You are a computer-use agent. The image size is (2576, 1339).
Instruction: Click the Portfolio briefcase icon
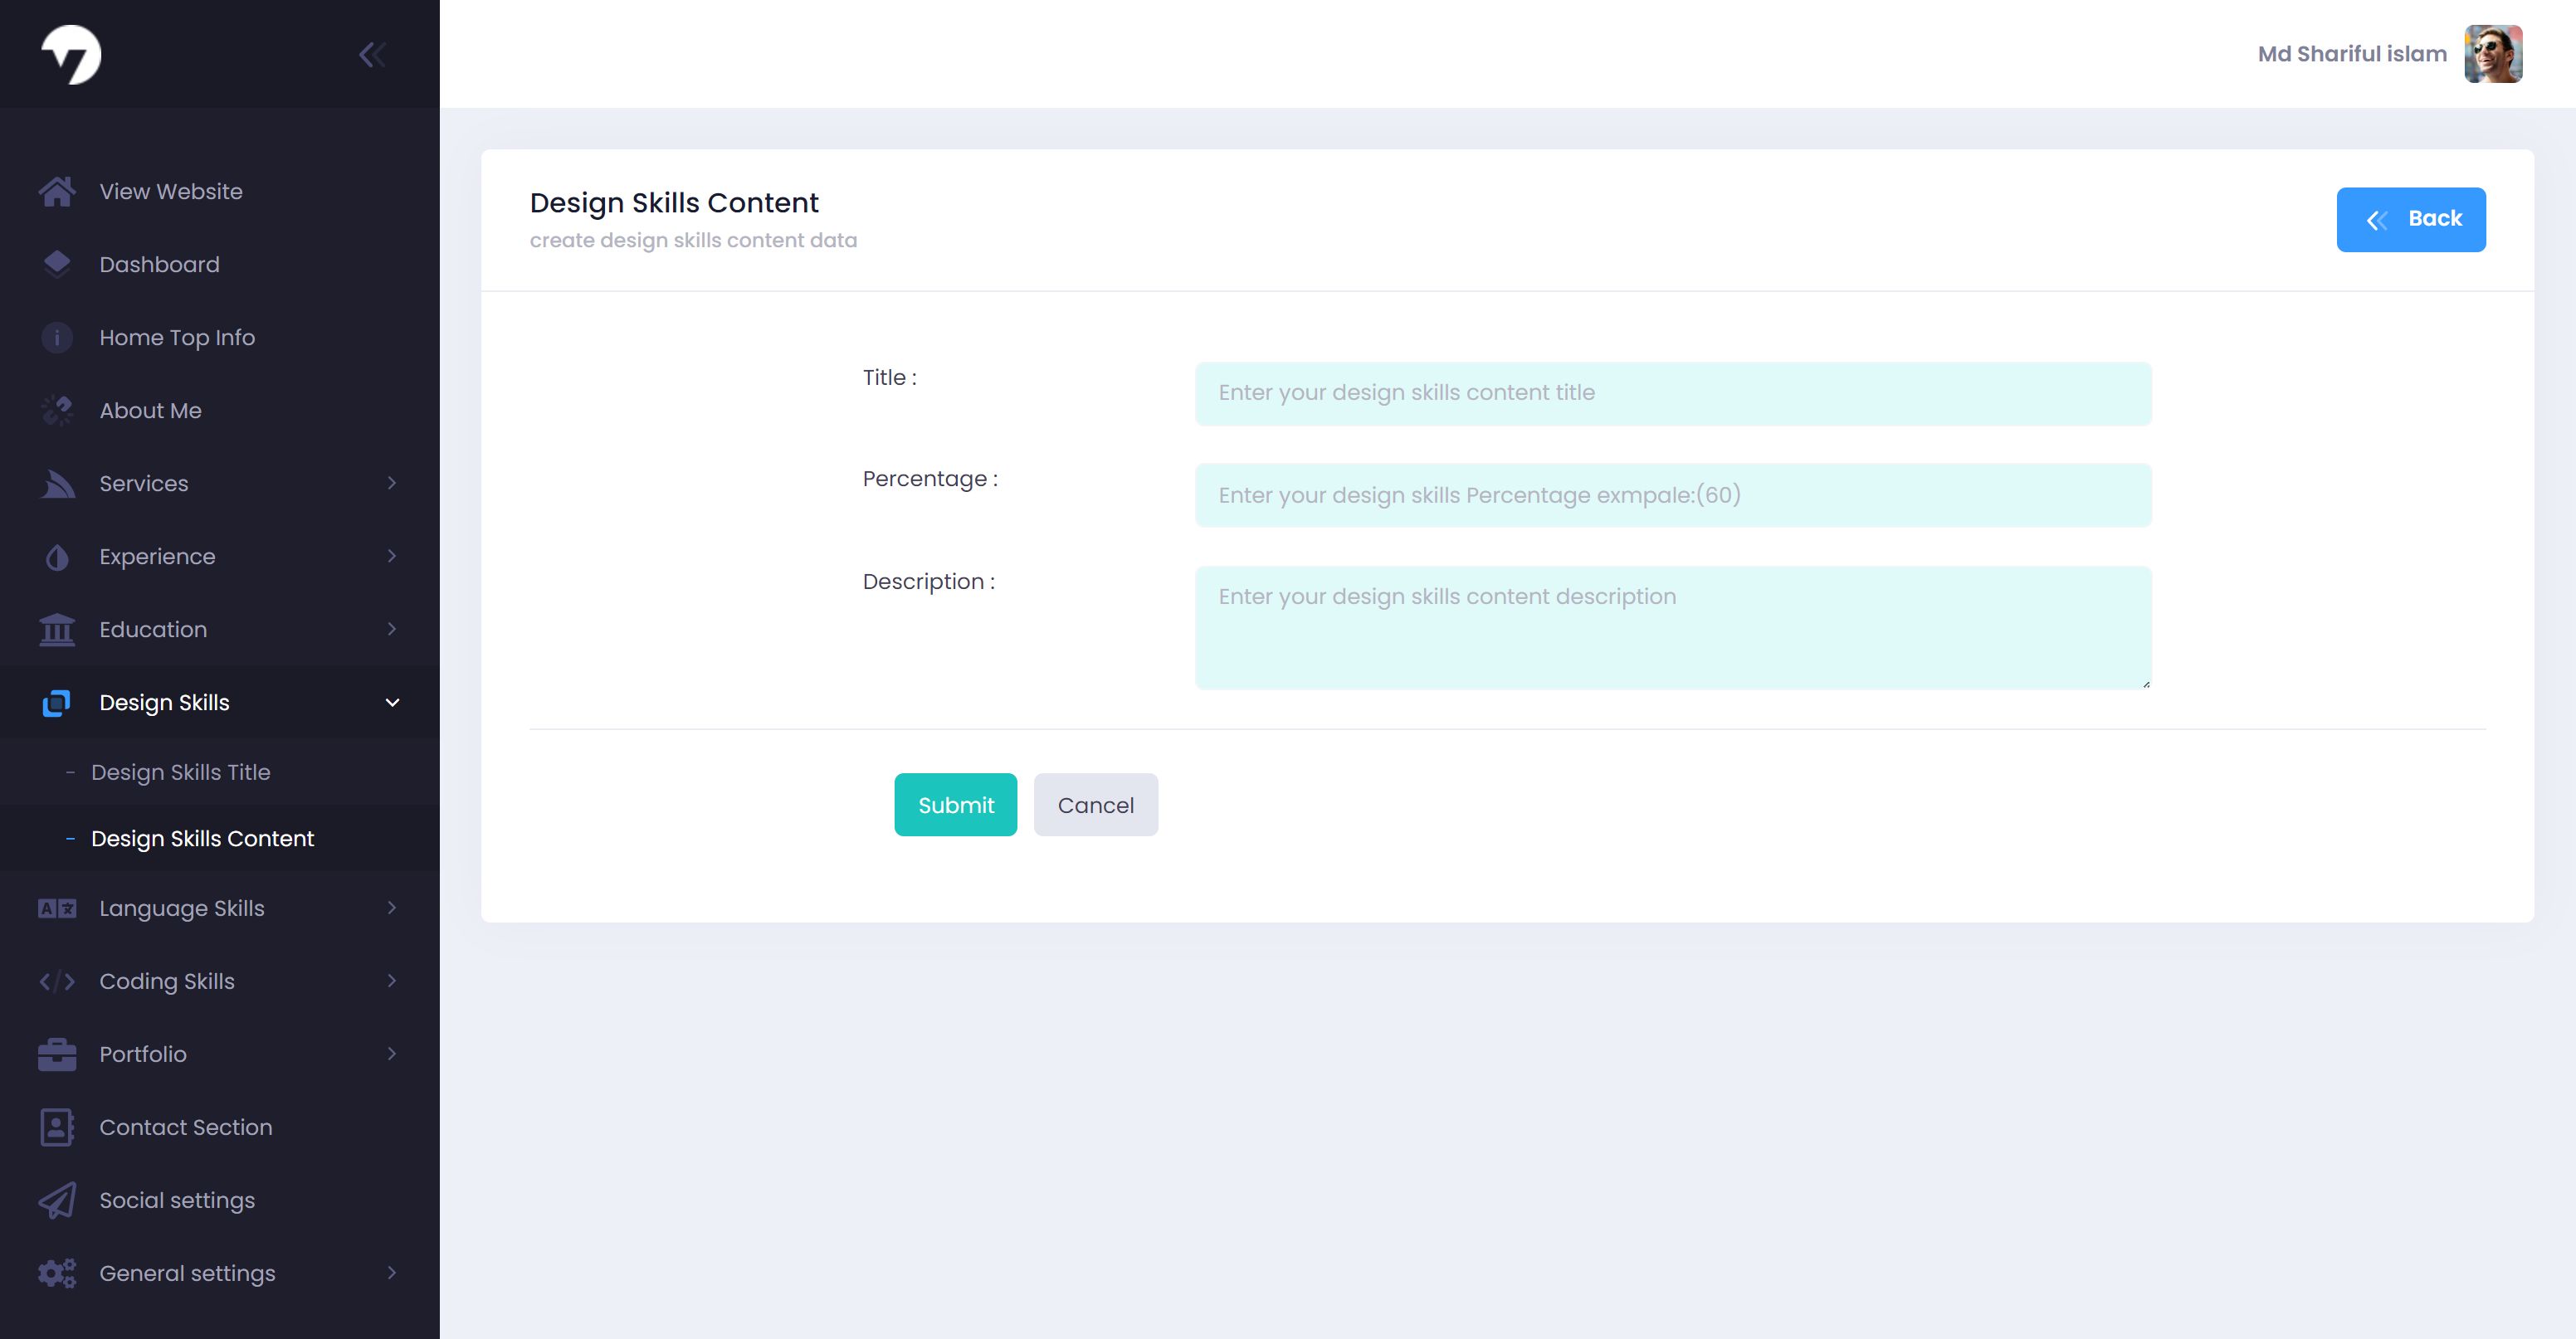(x=57, y=1054)
